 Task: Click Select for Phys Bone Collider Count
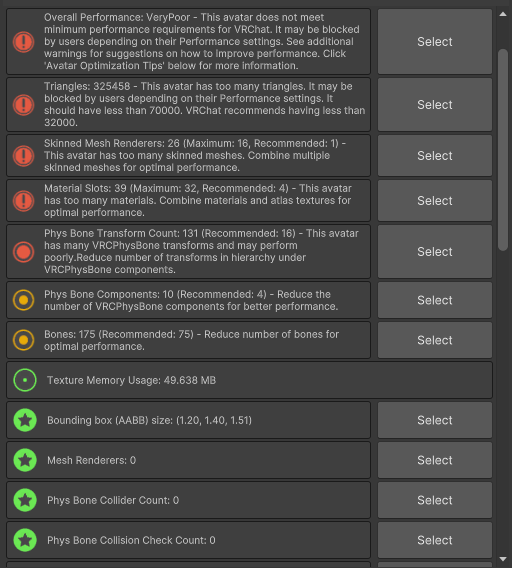pos(435,500)
